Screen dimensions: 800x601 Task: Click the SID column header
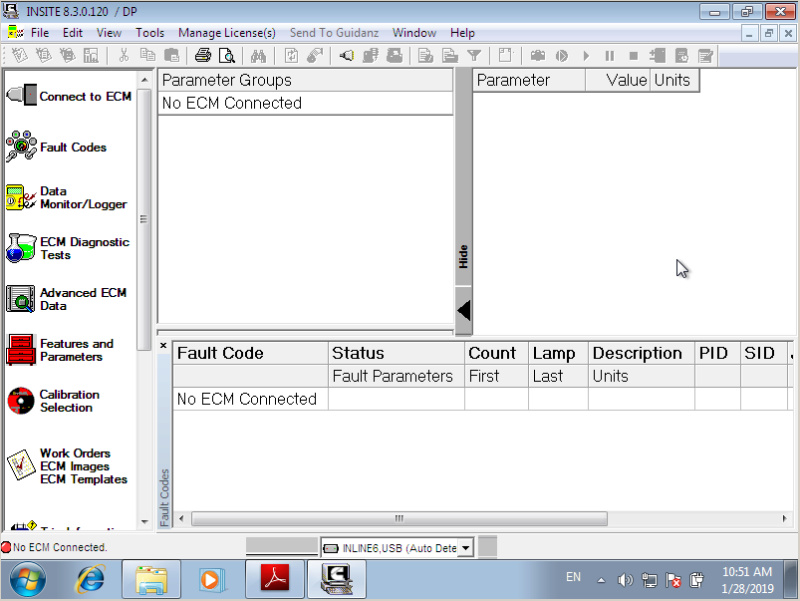point(763,353)
